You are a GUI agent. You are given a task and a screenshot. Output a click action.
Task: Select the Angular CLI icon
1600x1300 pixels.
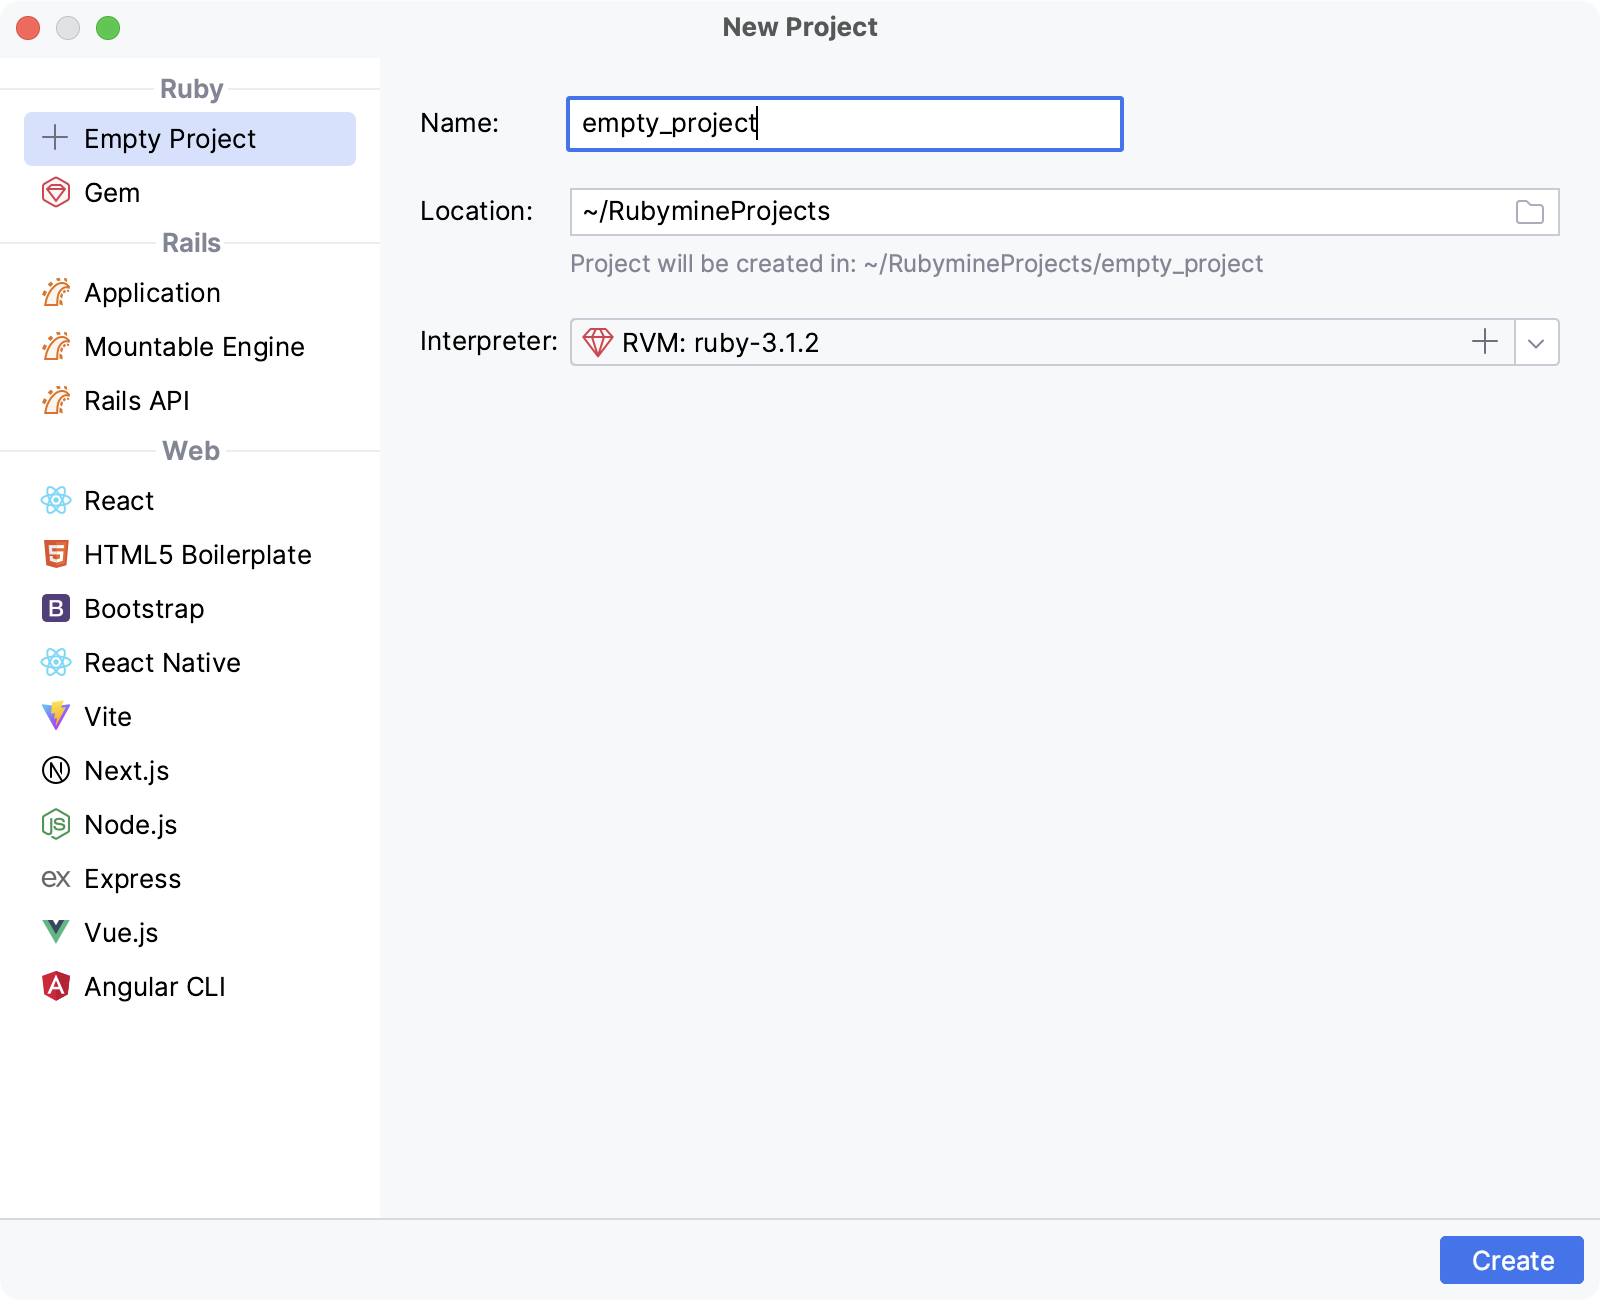pyautogui.click(x=57, y=986)
